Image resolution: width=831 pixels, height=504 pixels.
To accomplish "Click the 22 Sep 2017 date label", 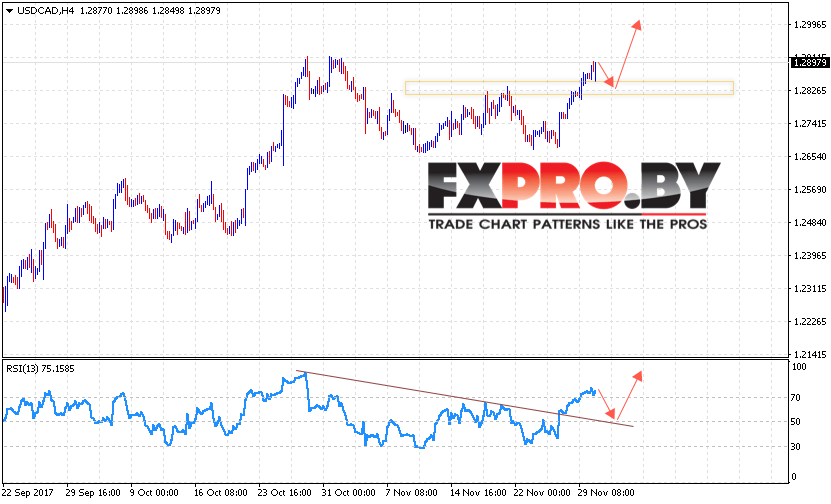I will (28, 493).
